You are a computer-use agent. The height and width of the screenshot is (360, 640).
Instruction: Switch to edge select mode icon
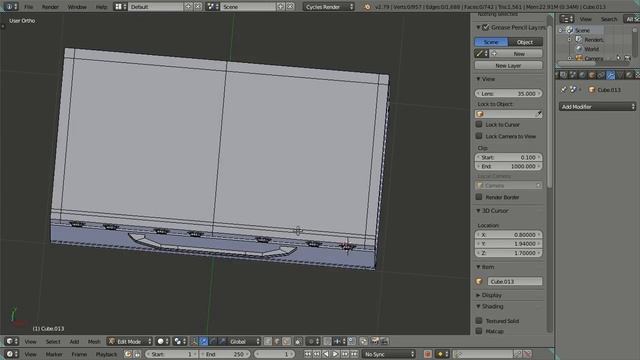(277, 341)
